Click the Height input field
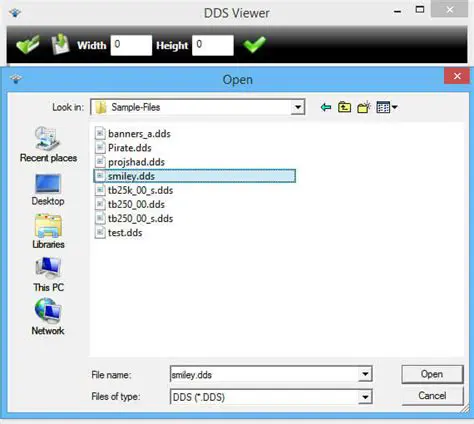 pyautogui.click(x=213, y=45)
